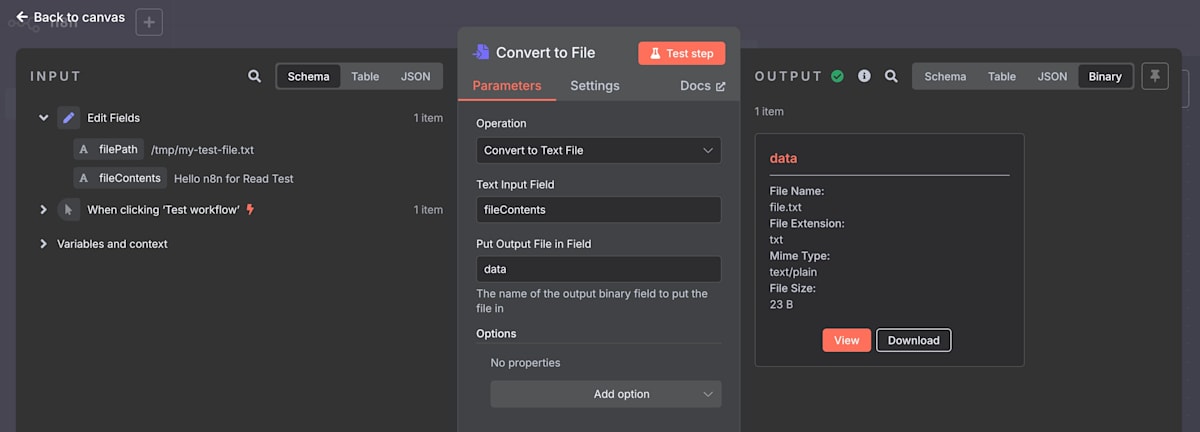The height and width of the screenshot is (432, 1200).
Task: Select Binary view in OUTPUT panel
Action: click(1105, 76)
